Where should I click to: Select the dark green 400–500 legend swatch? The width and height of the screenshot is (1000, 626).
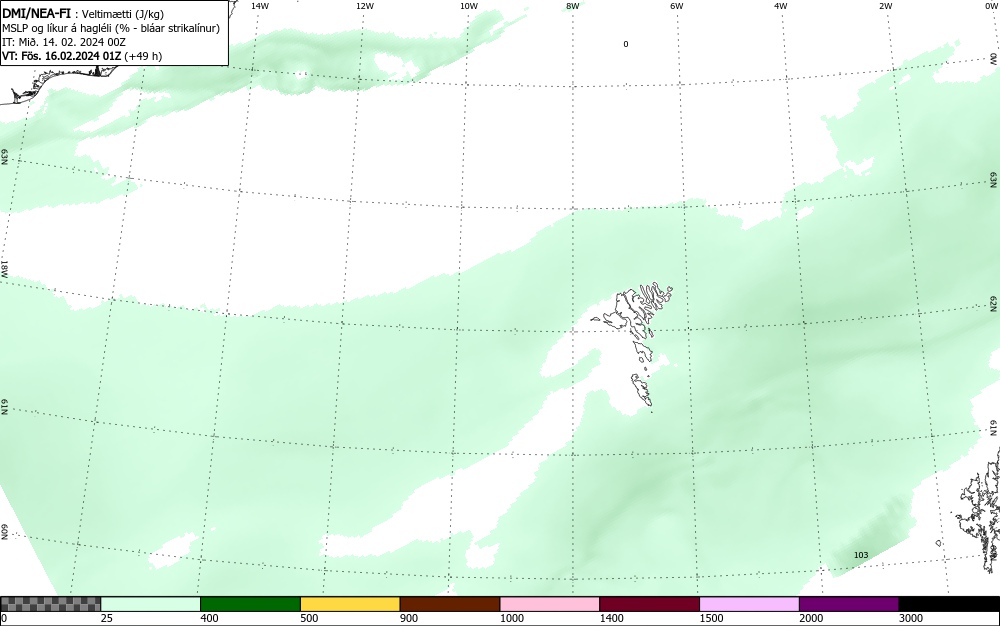tap(250, 604)
